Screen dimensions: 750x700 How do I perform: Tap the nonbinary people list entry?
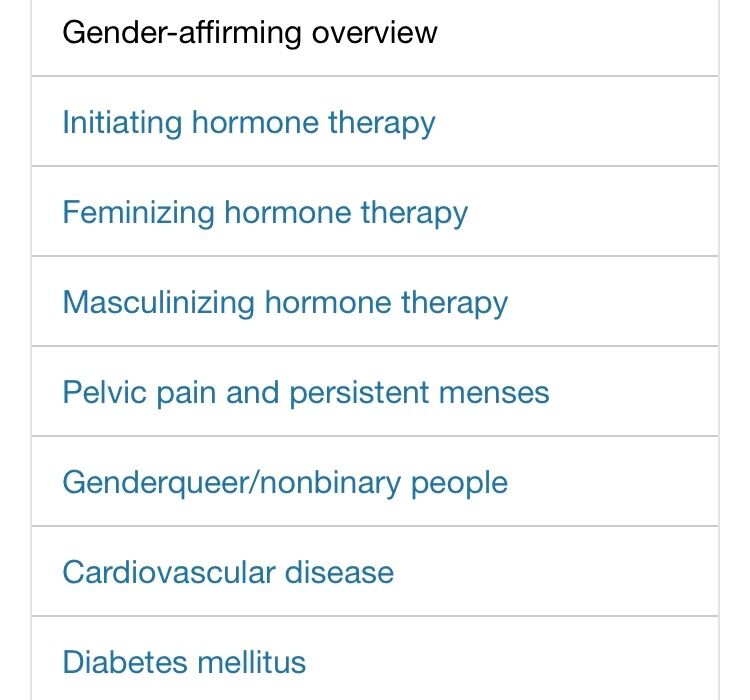coord(375,481)
